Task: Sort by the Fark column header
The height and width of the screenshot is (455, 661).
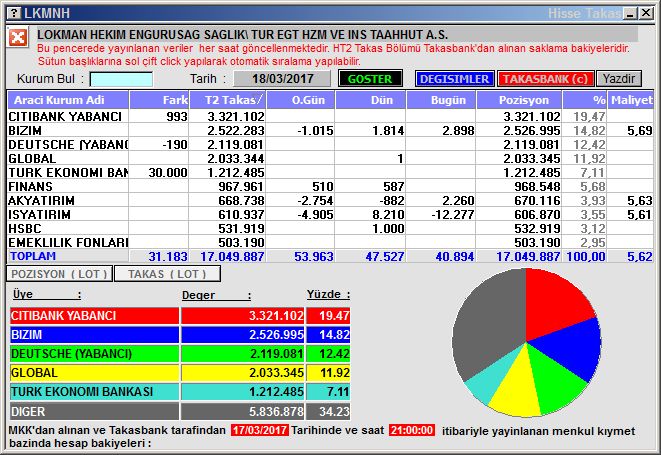Action: (159, 100)
